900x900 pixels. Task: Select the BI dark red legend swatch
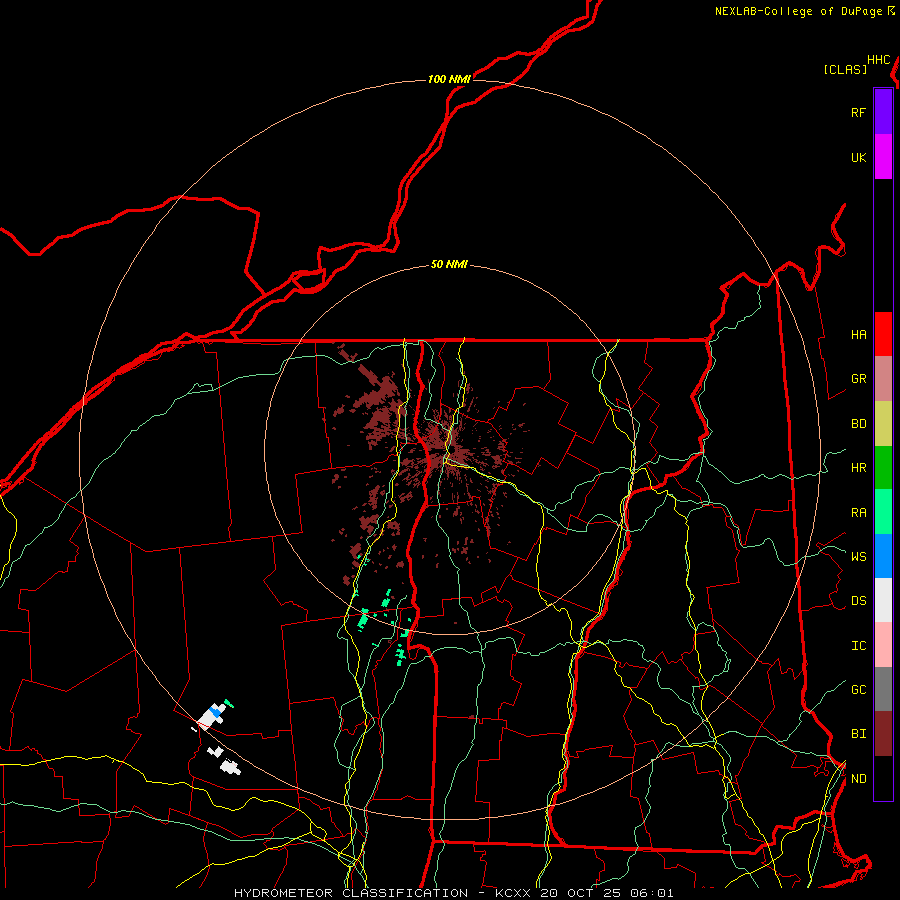click(883, 734)
